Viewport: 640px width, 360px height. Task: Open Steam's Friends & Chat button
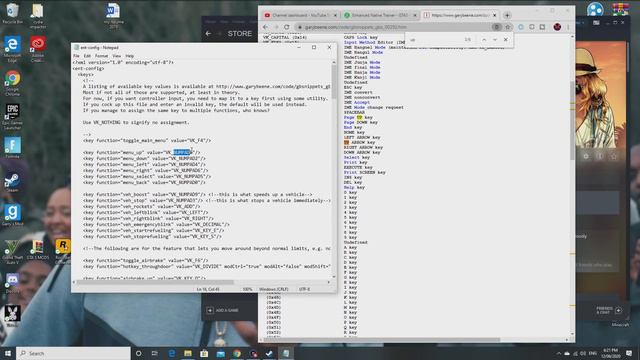click(609, 311)
